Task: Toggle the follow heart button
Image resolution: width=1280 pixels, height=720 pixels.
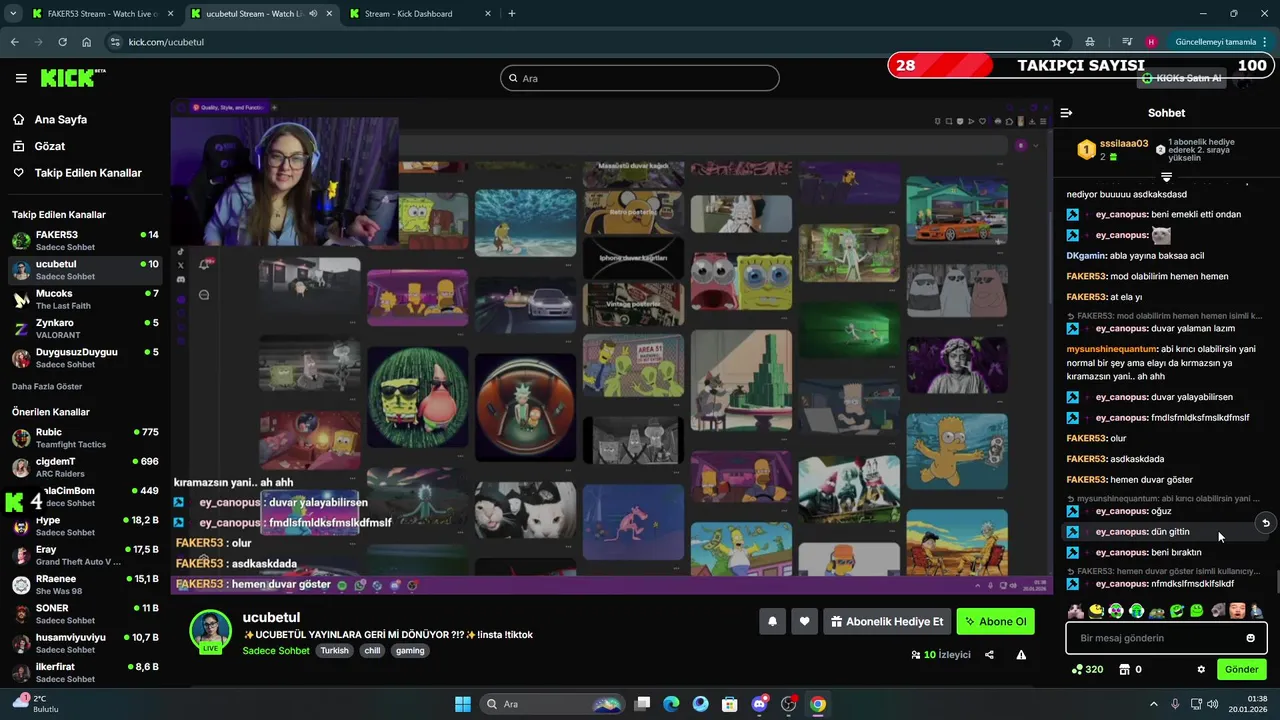Action: (804, 621)
